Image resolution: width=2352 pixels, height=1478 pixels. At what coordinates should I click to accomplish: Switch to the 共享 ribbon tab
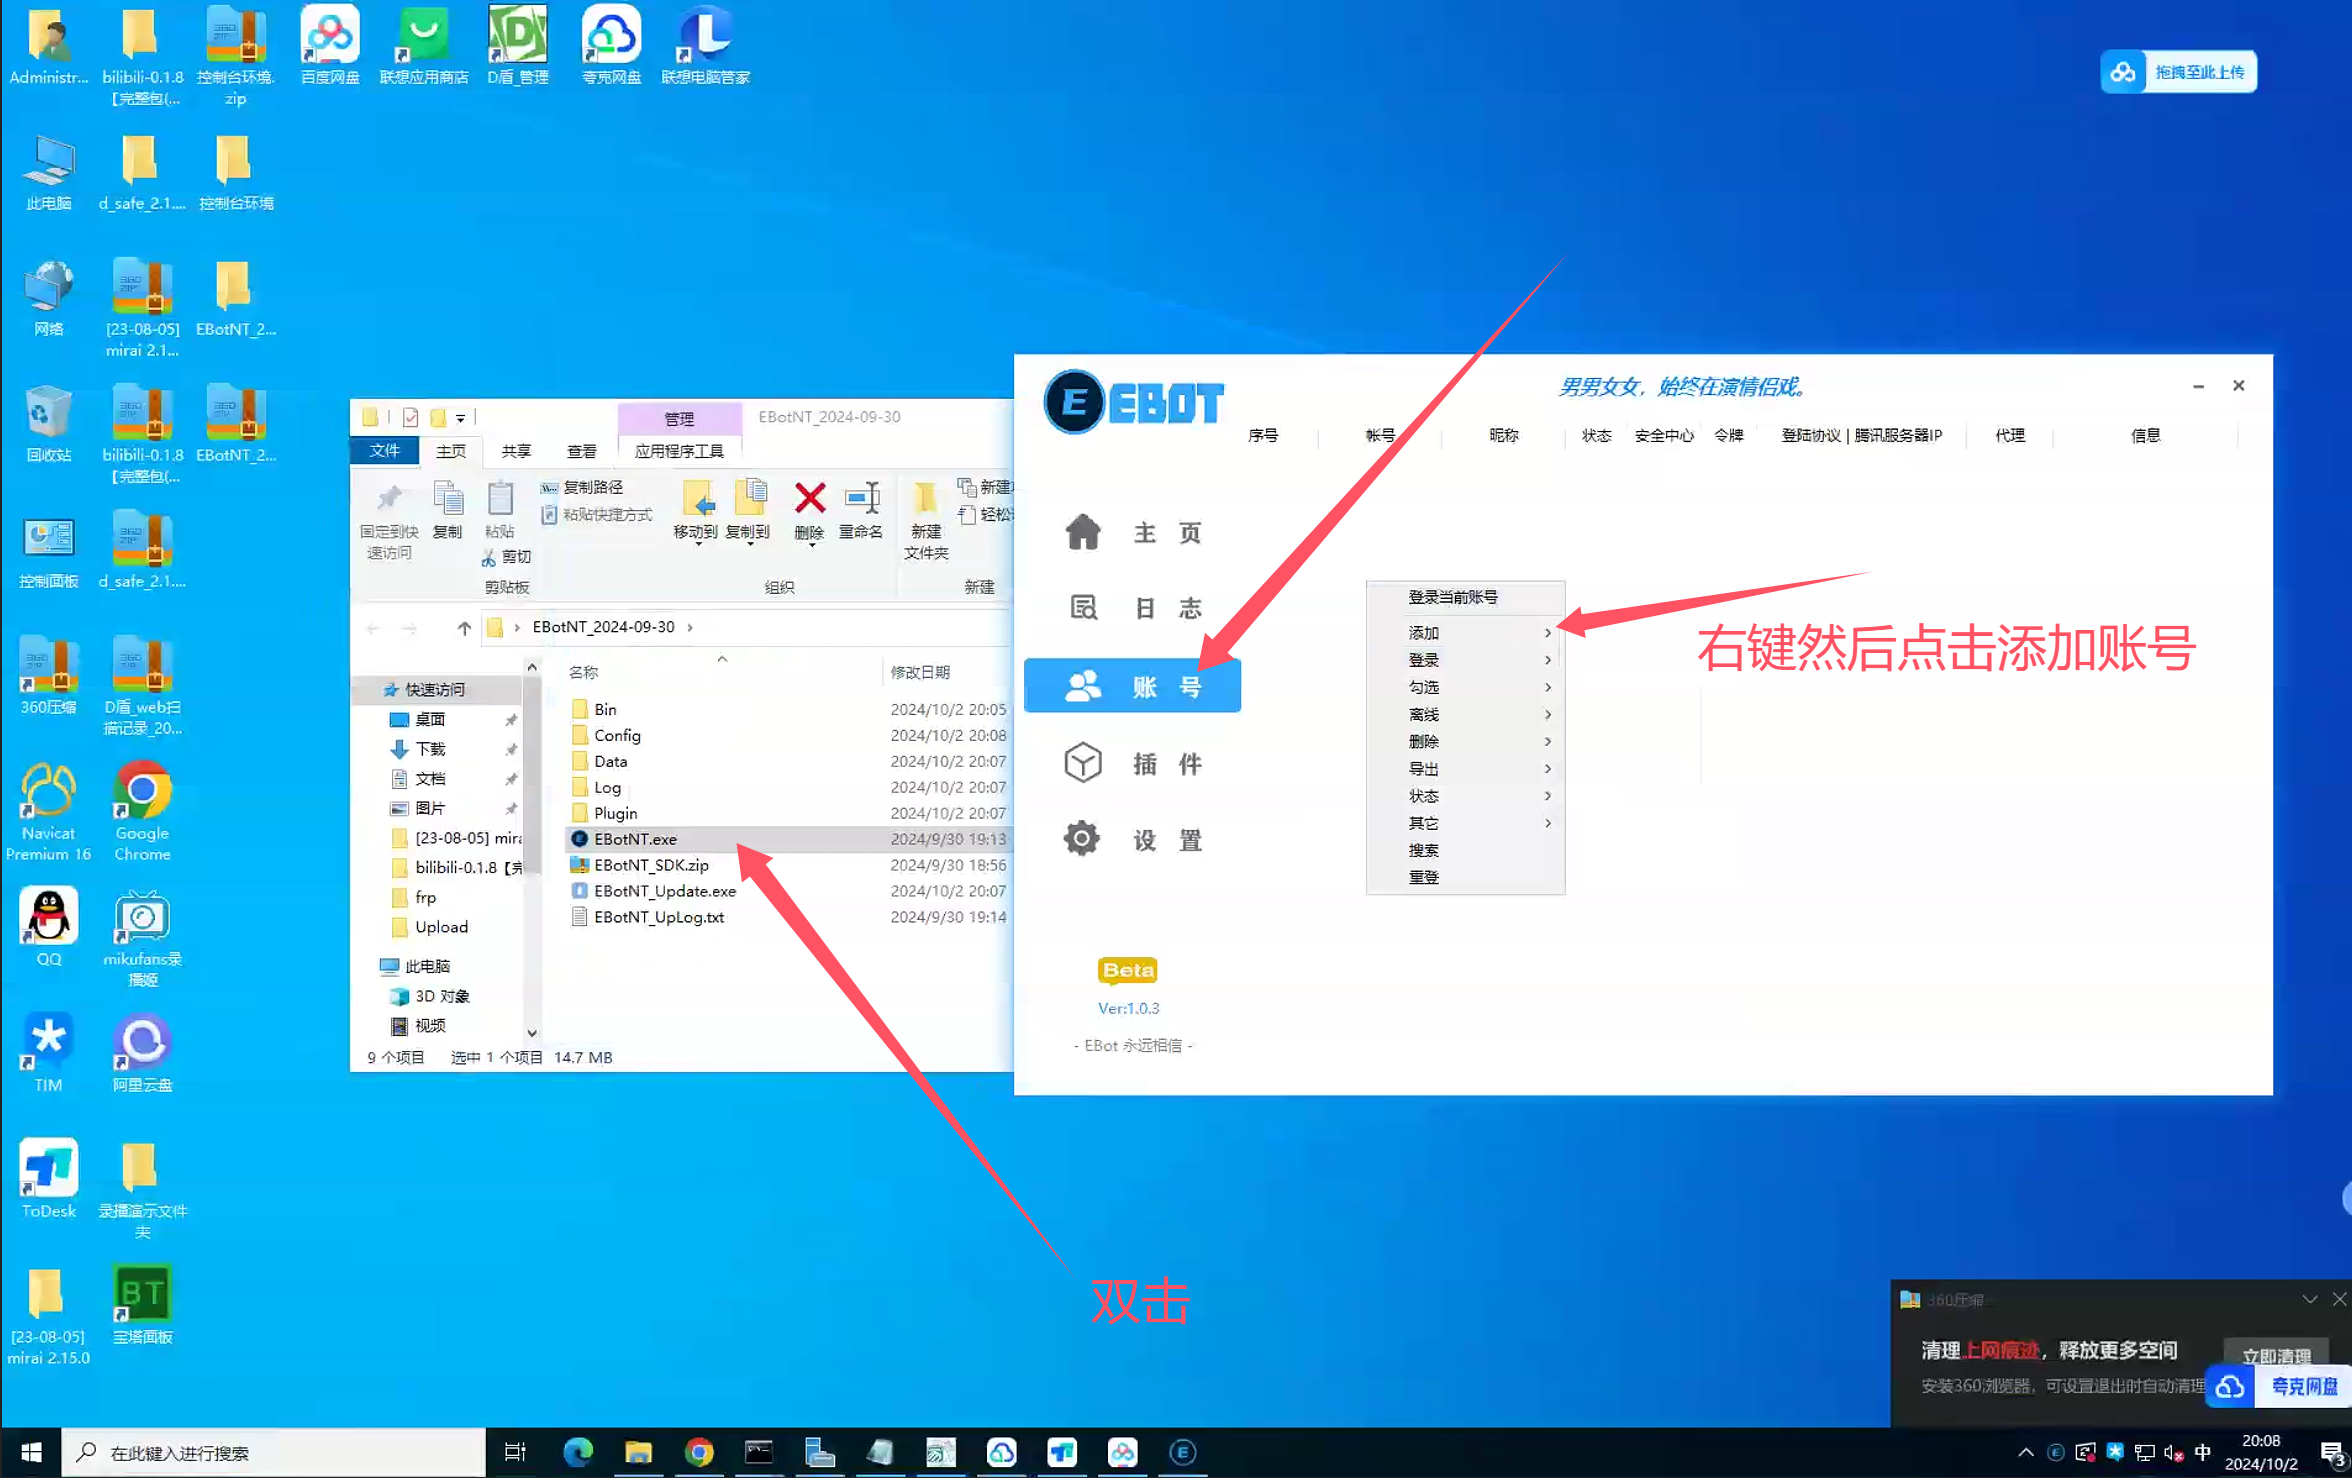tap(516, 451)
